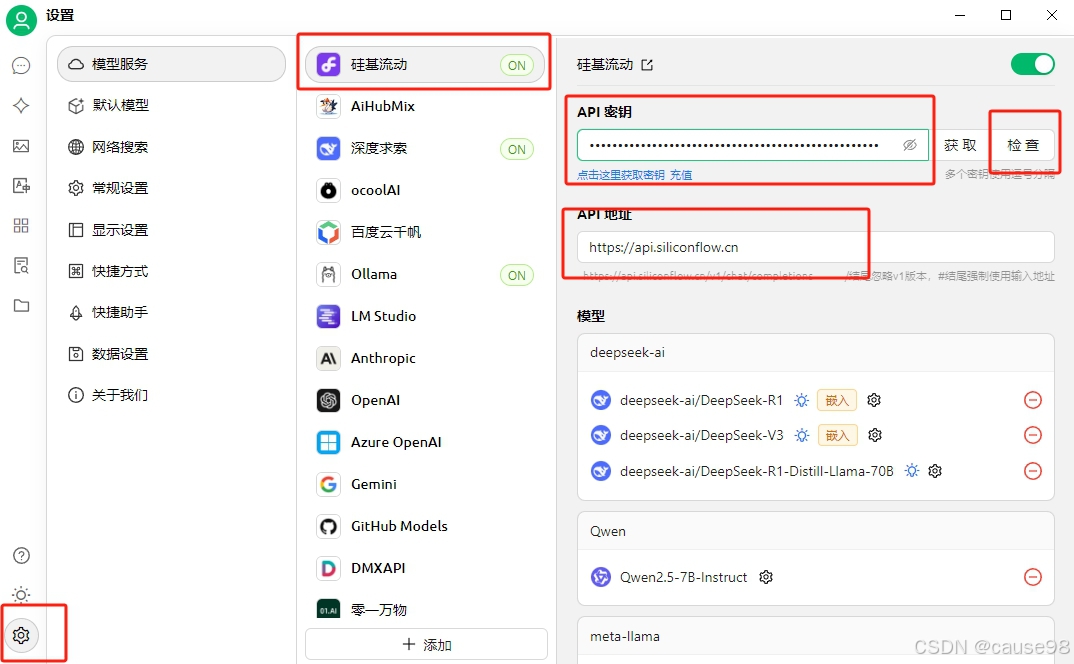Open the knowledge base sidebar icon
Image resolution: width=1074 pixels, height=664 pixels.
point(21,265)
